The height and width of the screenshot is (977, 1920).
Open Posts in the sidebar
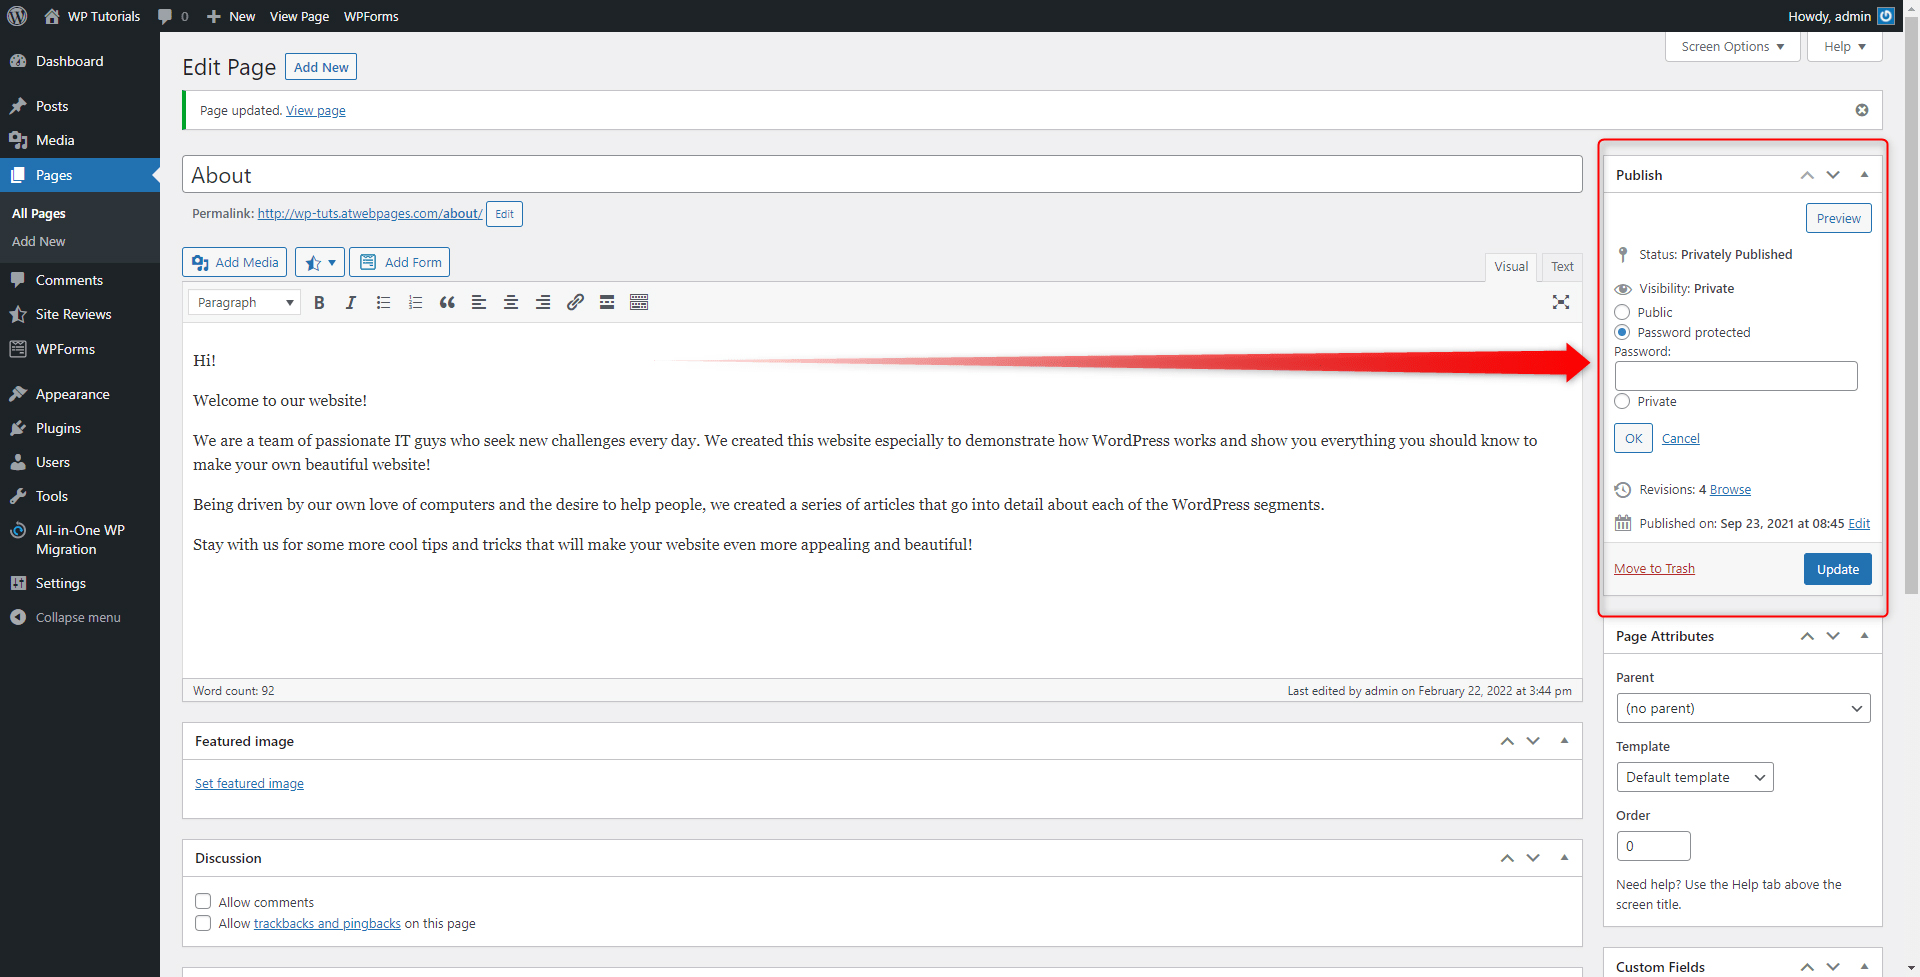coord(80,106)
